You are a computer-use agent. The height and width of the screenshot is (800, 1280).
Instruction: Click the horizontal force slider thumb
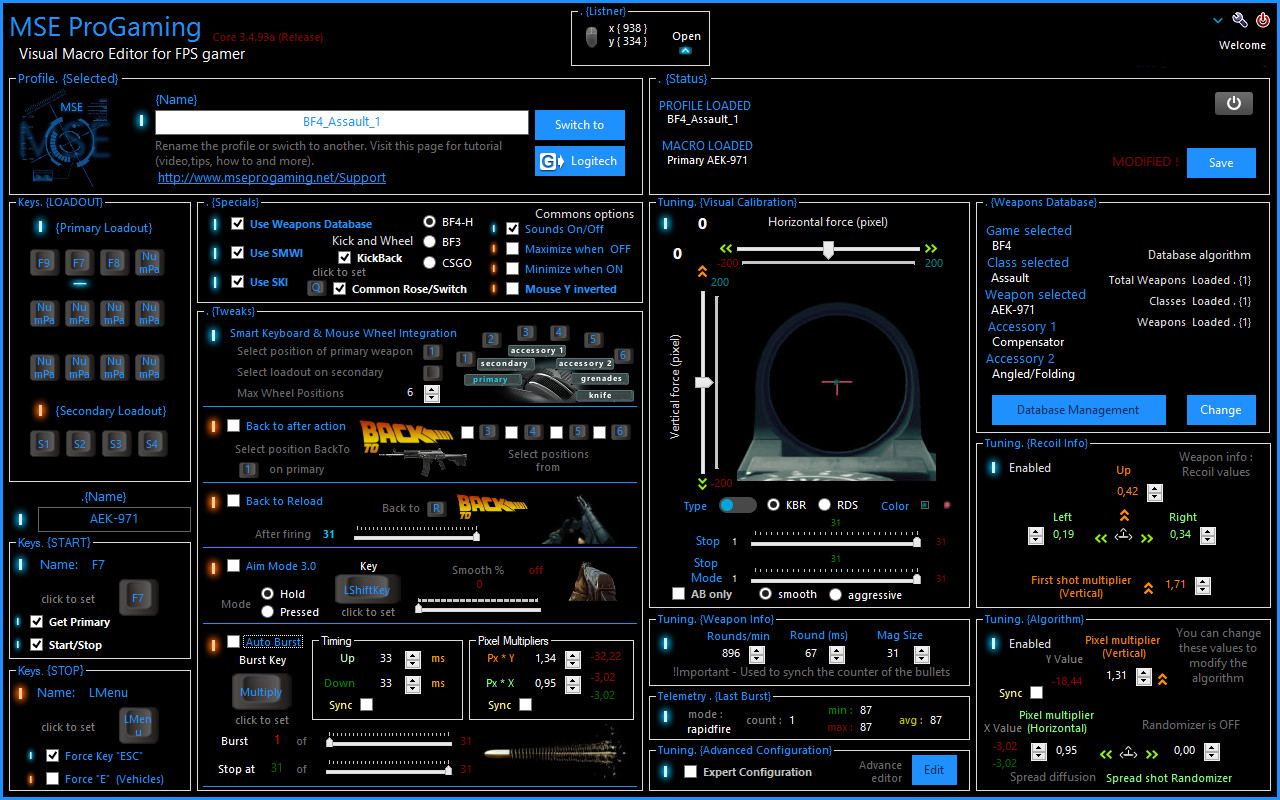828,250
